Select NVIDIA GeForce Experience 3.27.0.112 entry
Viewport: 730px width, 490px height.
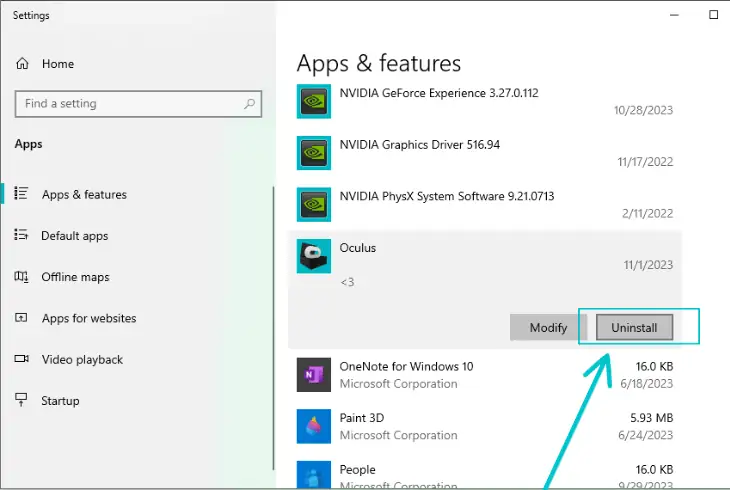[485, 102]
